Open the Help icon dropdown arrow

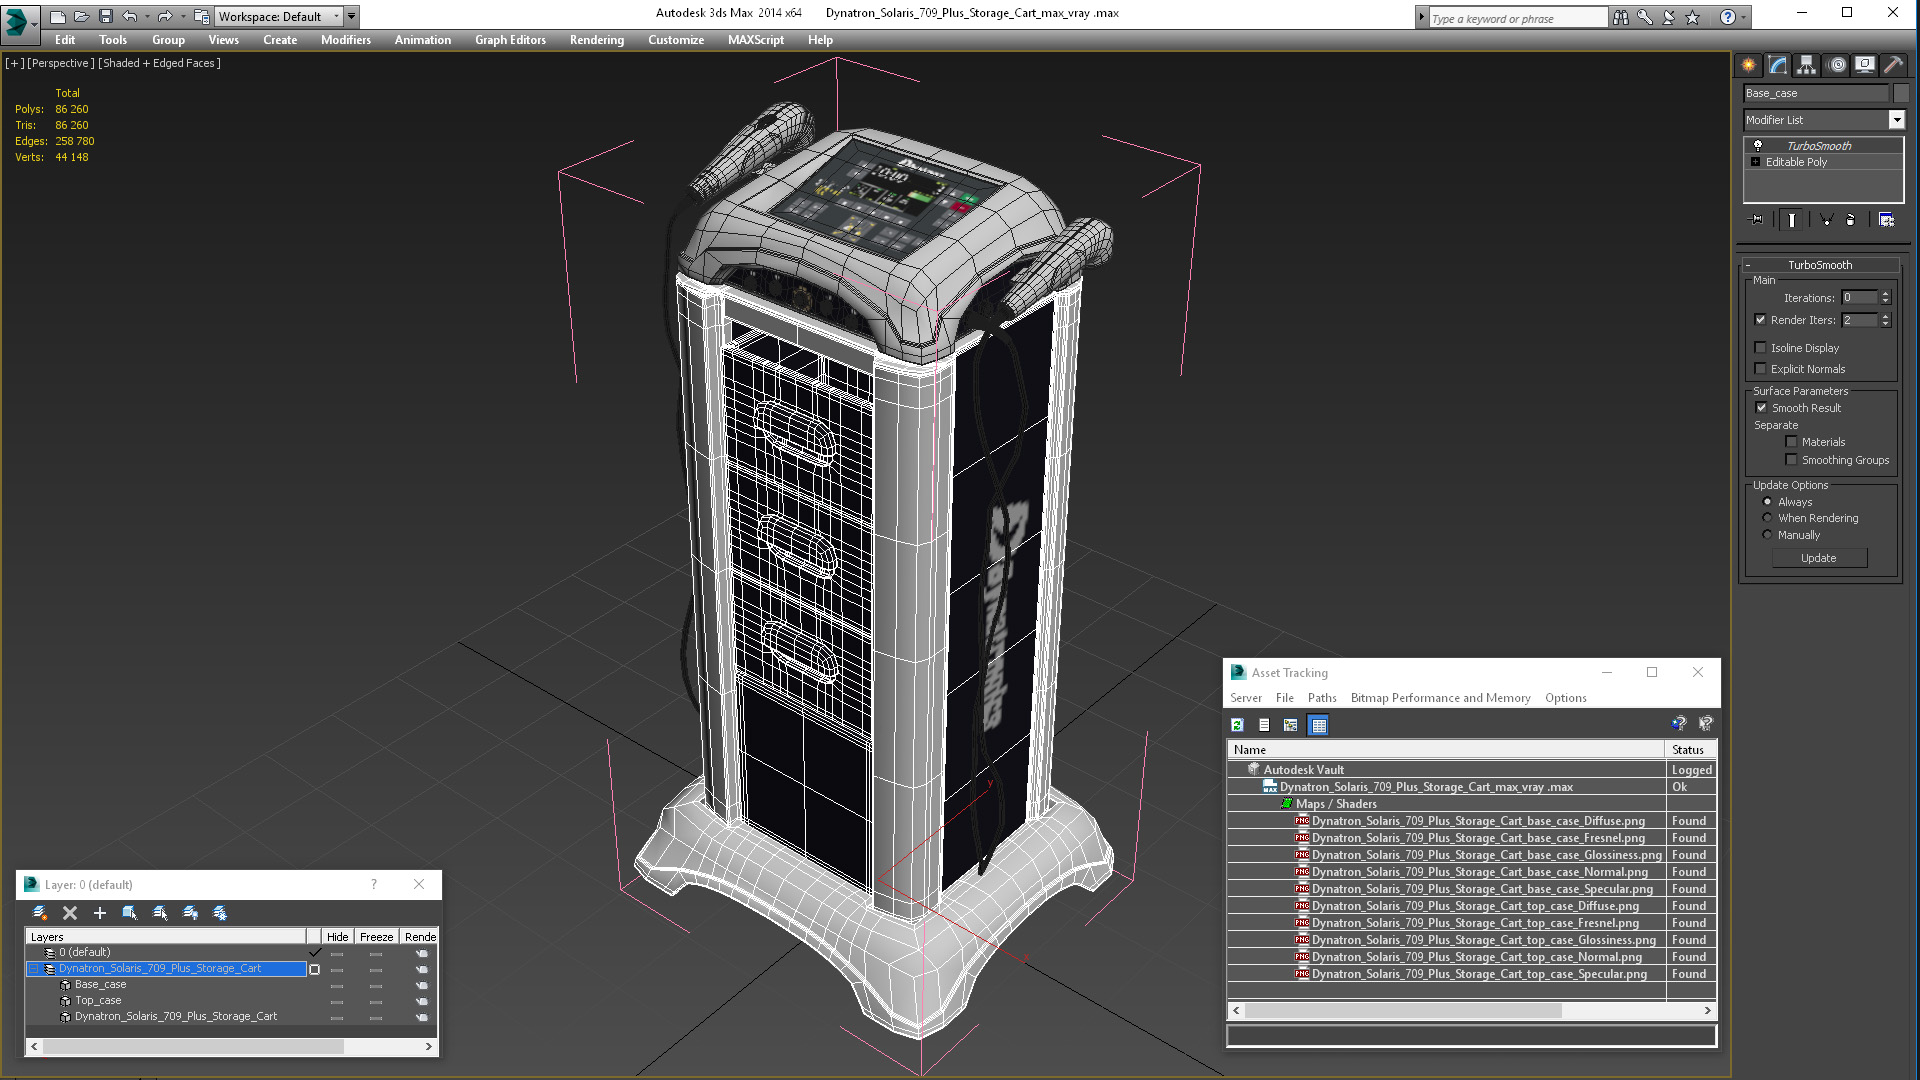[x=1744, y=17]
